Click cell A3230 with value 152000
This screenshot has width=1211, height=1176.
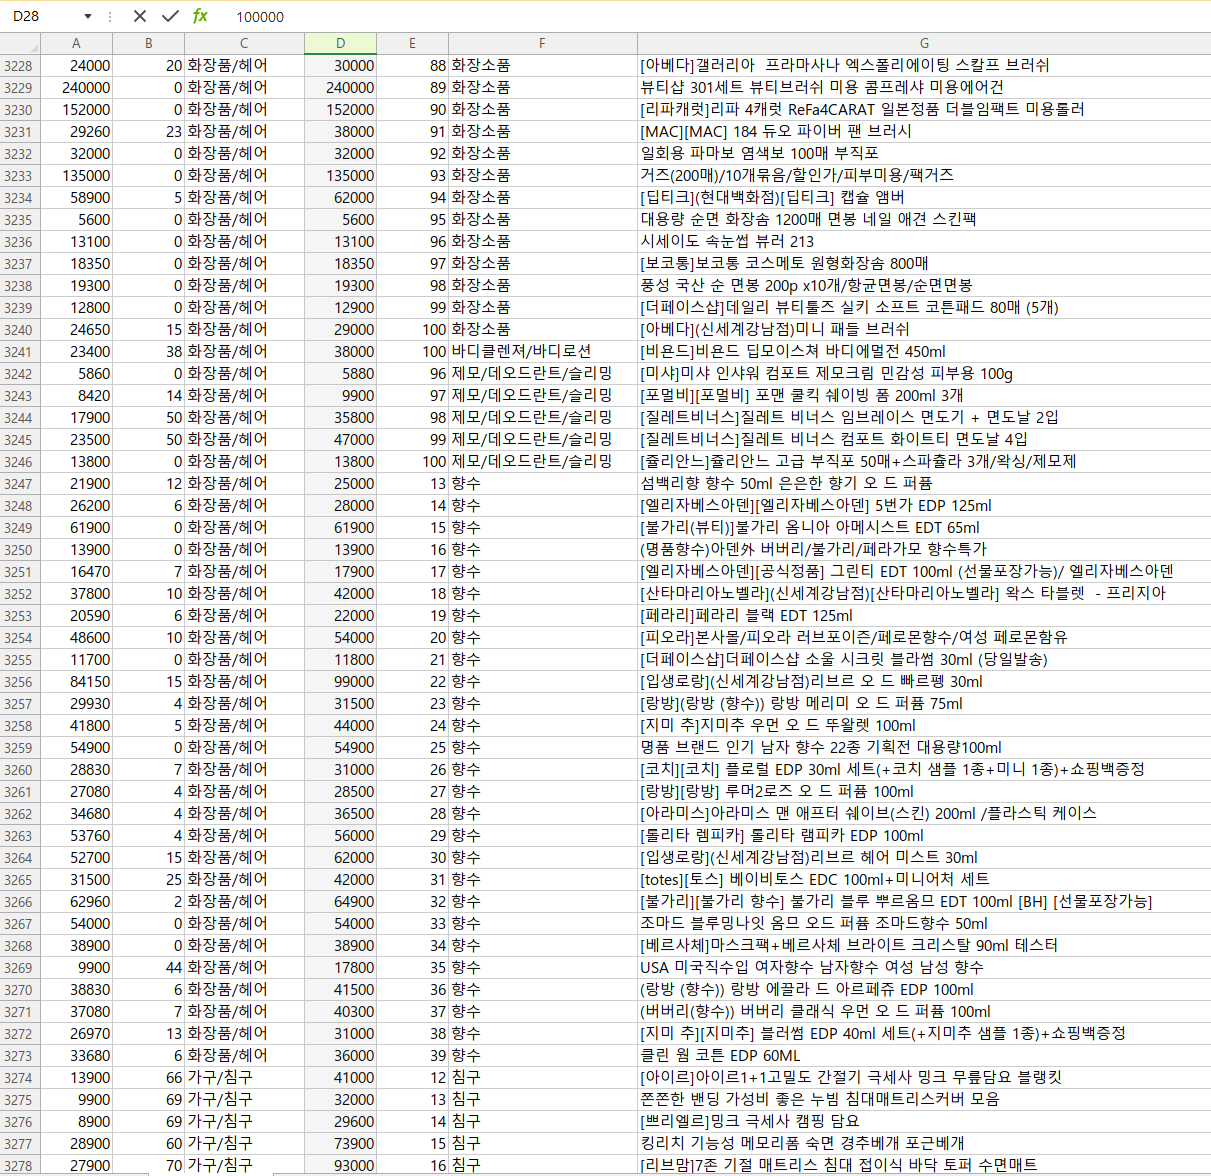(x=76, y=109)
